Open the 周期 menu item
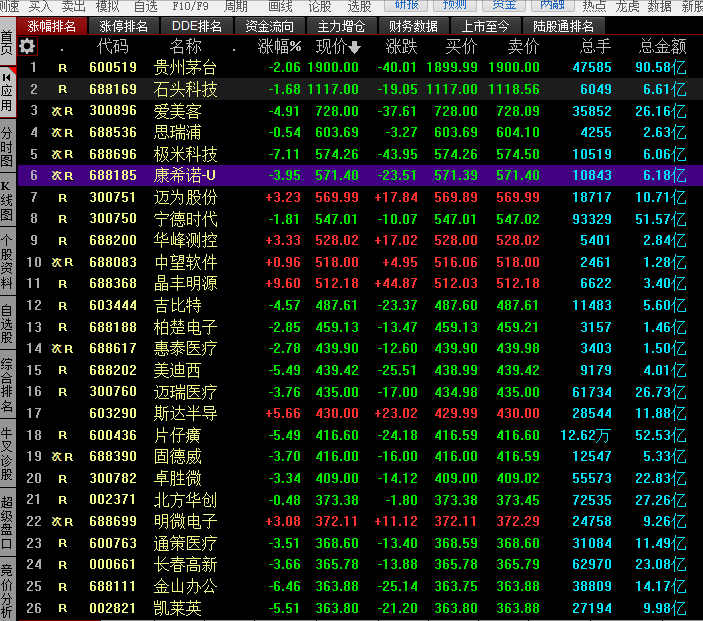 [x=235, y=6]
